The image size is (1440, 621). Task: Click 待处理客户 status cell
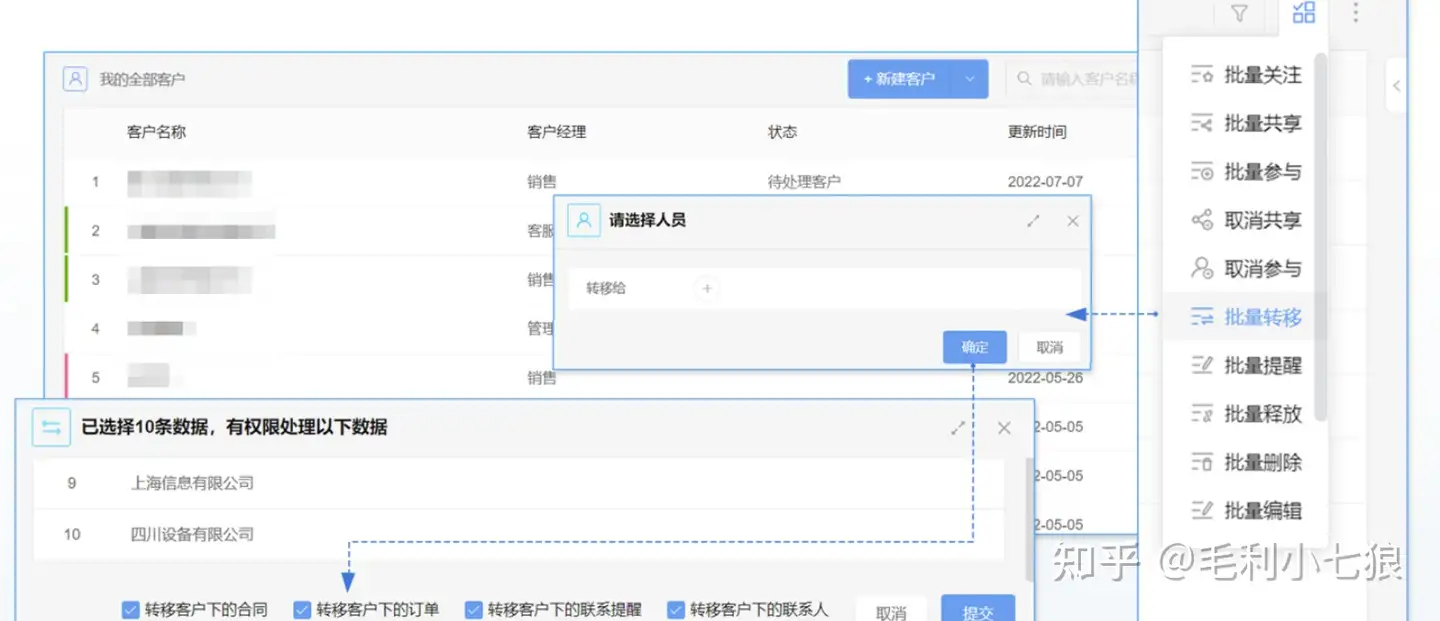click(804, 182)
